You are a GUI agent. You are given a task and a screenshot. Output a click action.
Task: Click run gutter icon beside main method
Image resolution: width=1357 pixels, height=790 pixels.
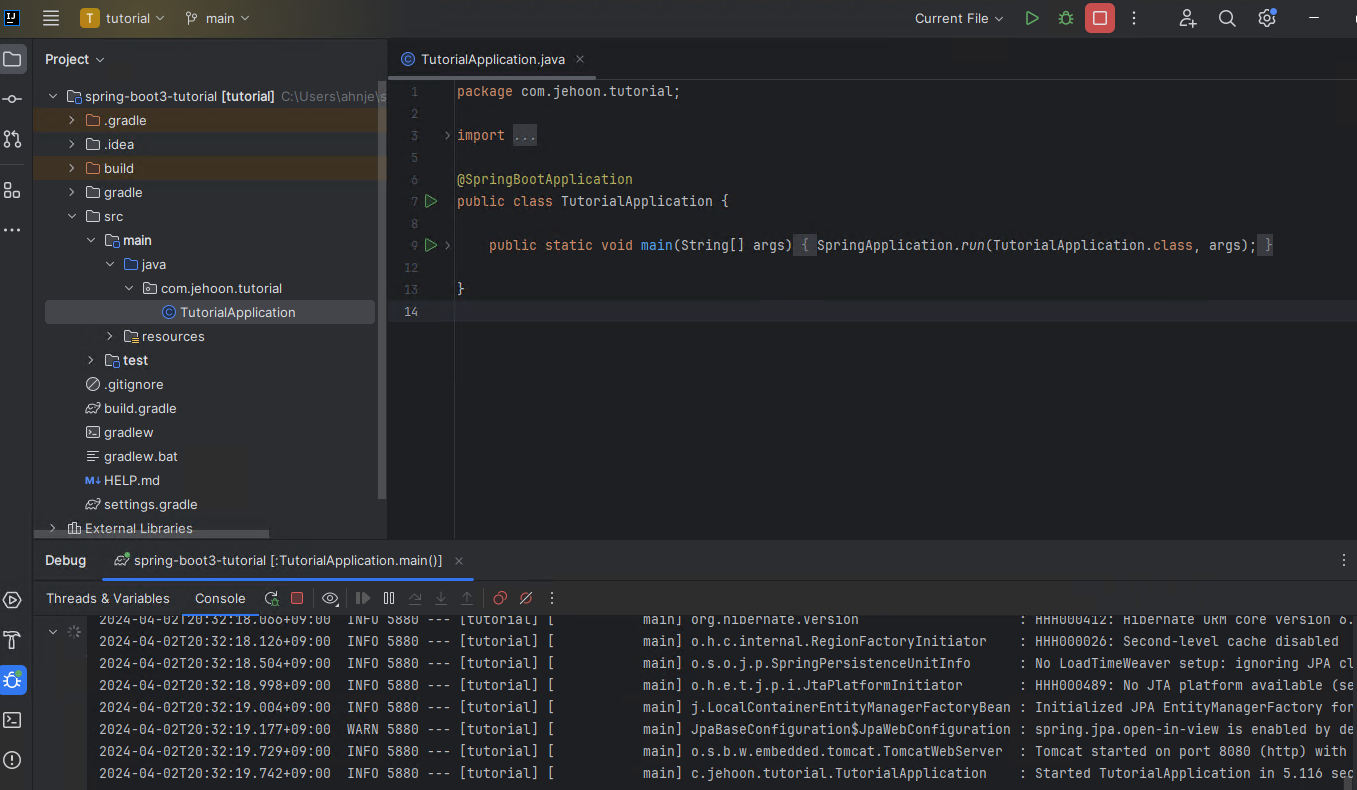431,245
